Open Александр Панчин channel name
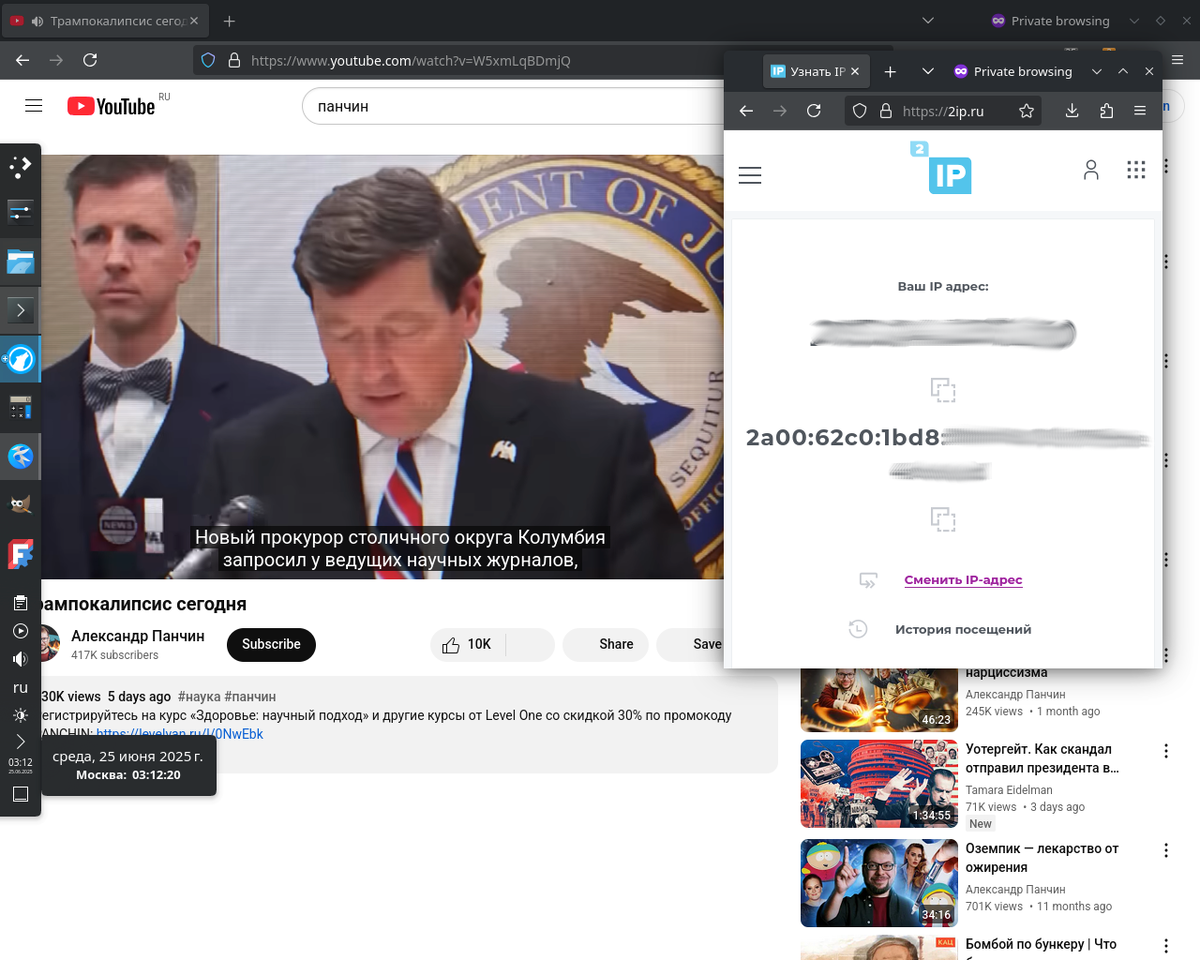1200x960 pixels. coord(138,636)
